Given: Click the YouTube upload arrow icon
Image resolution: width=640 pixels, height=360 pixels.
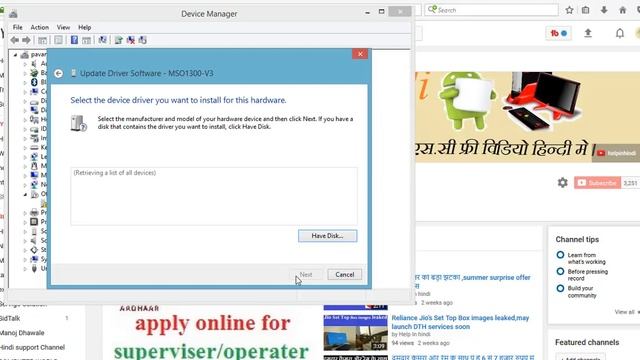Looking at the screenshot, I should (x=588, y=33).
